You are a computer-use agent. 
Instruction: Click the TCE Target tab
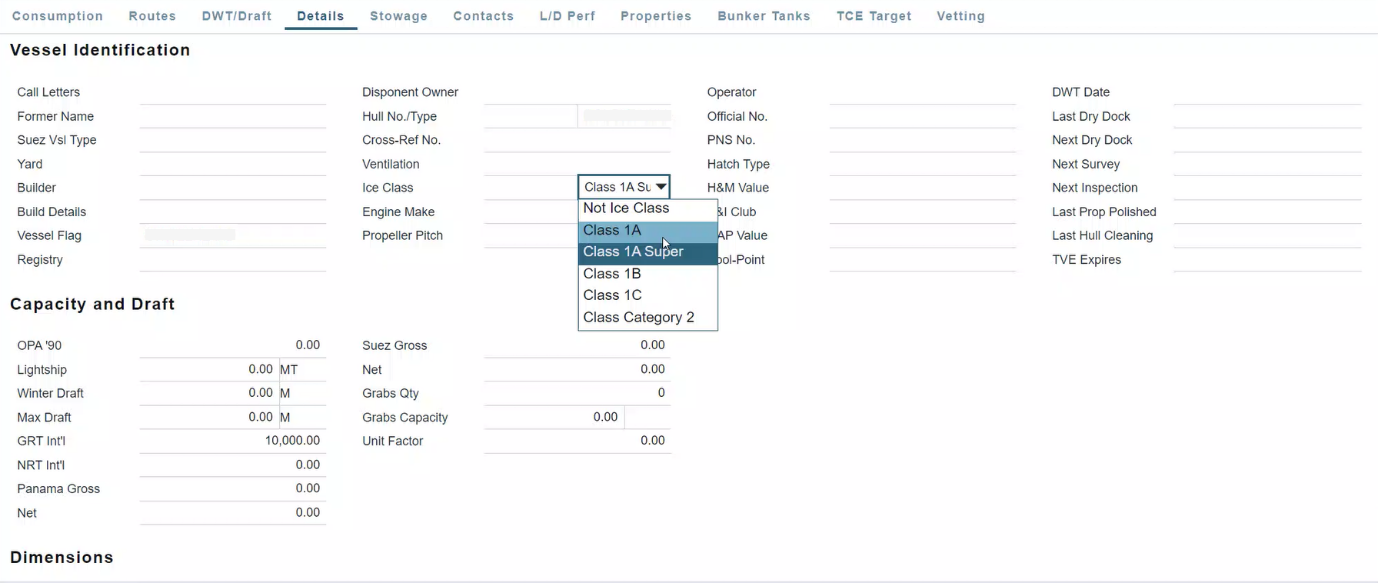click(873, 16)
